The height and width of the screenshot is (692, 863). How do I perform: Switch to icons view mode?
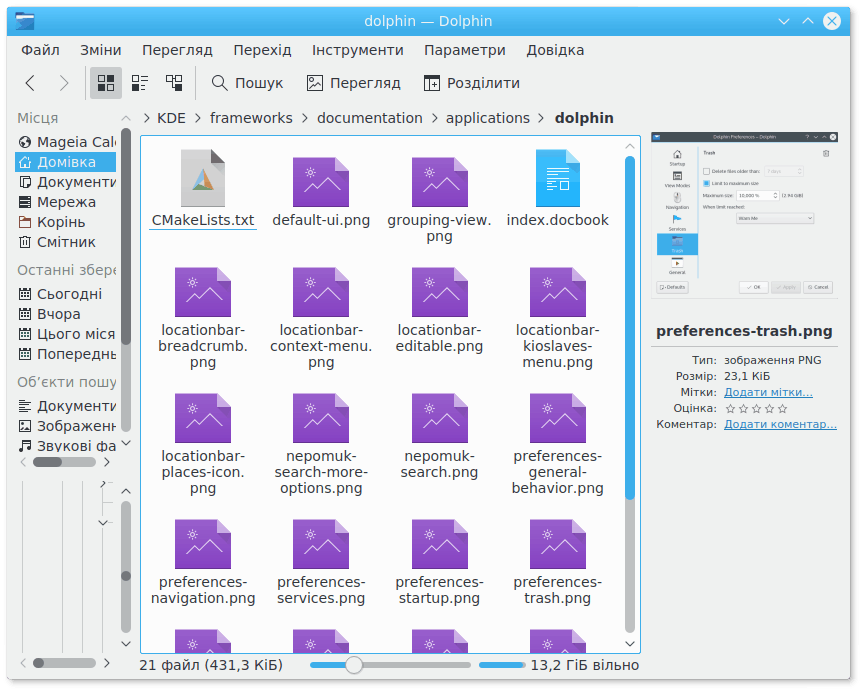(x=105, y=83)
